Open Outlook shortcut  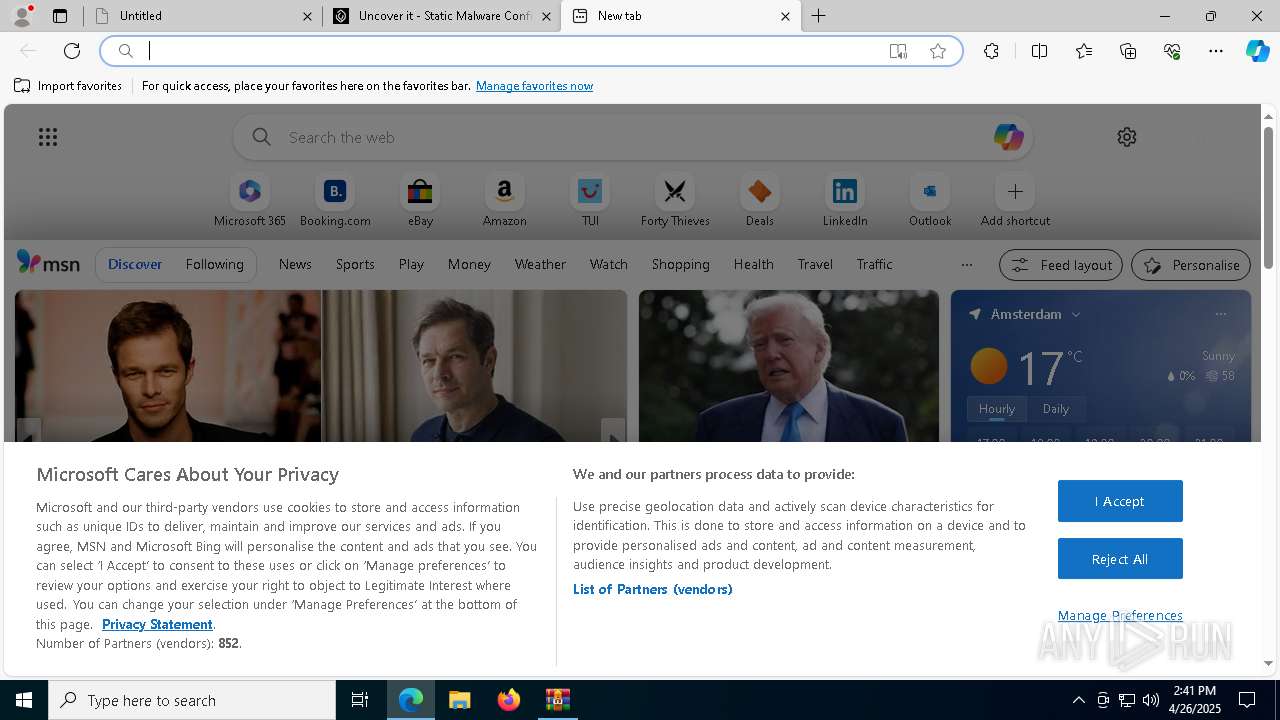(x=930, y=201)
